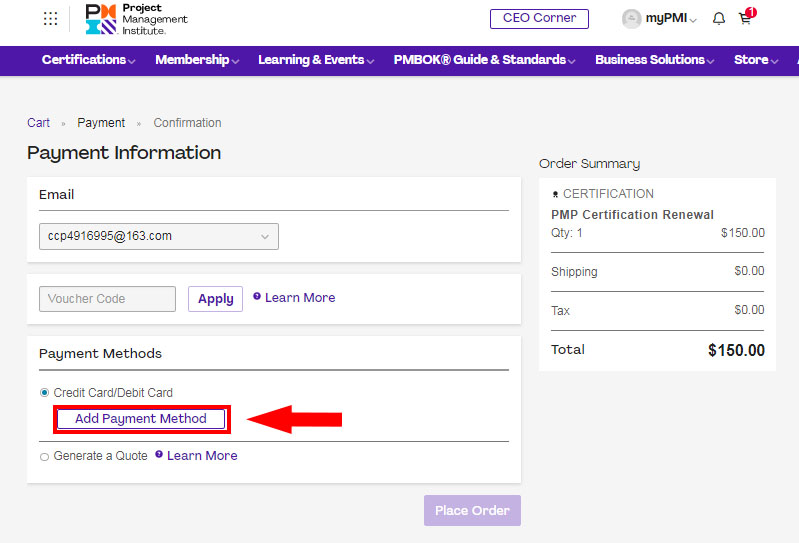Click the Shipping $0.00 value

pyautogui.click(x=749, y=271)
